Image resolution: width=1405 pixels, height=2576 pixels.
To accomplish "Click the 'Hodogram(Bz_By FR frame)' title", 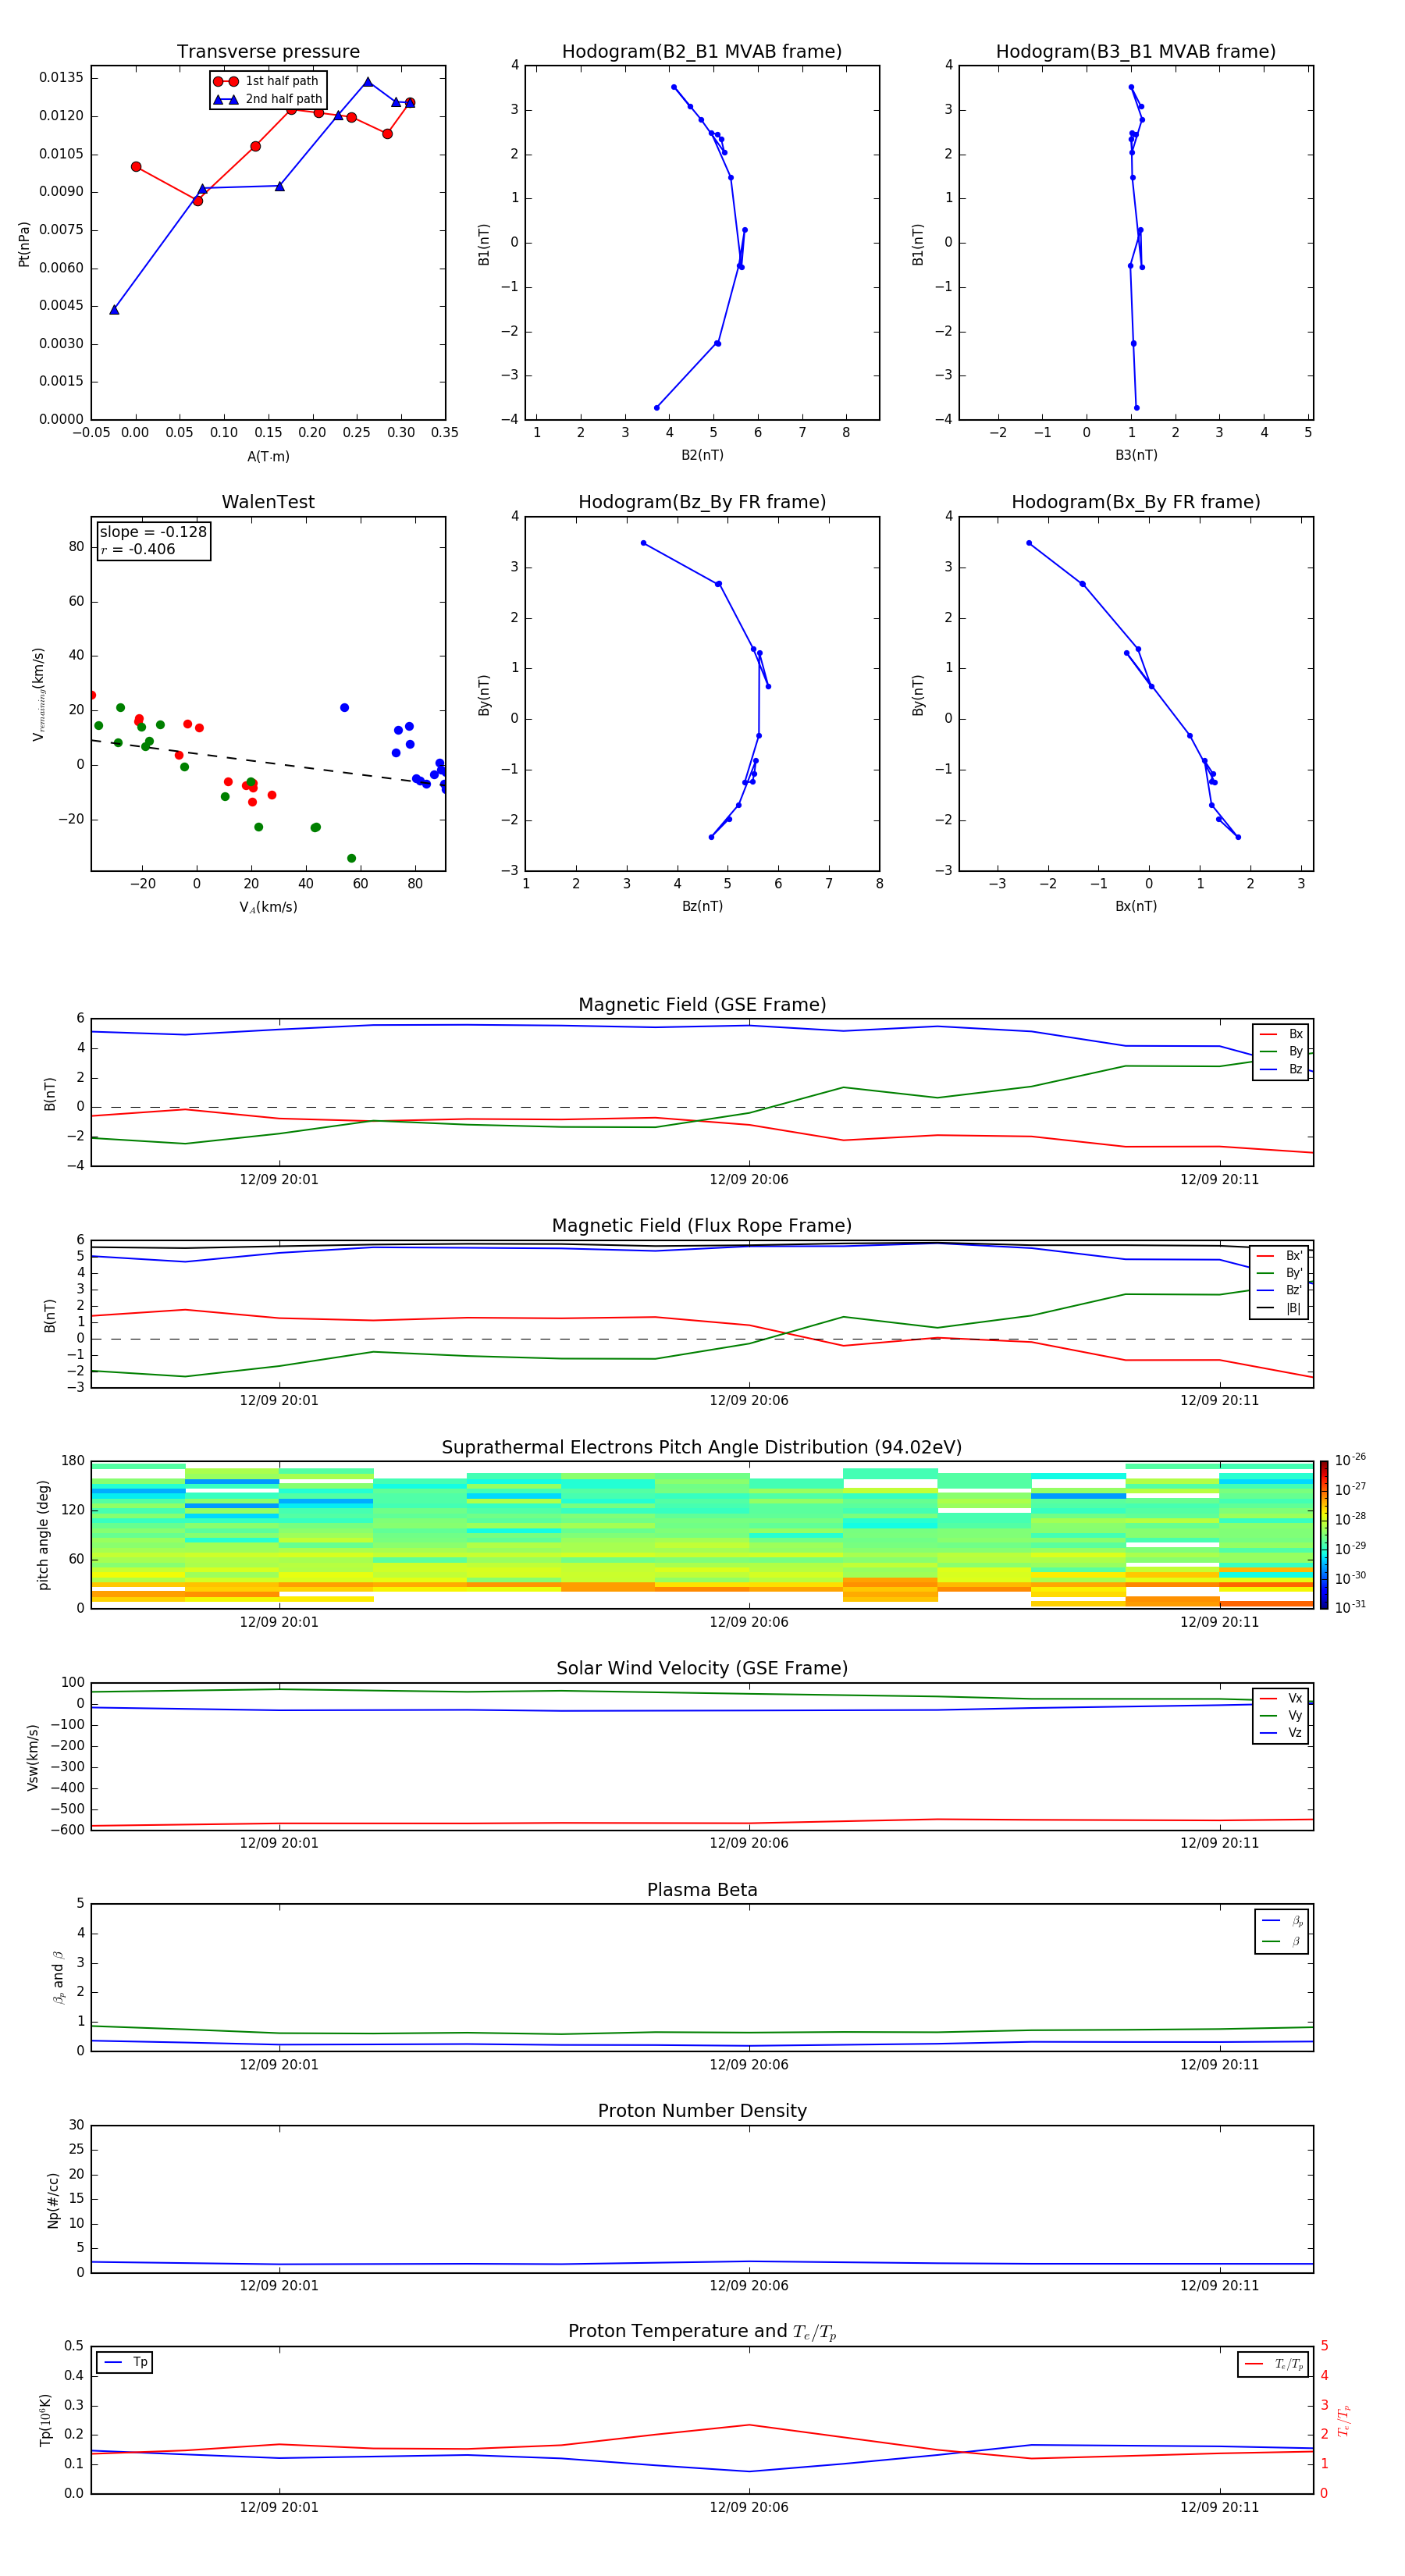I will (702, 502).
